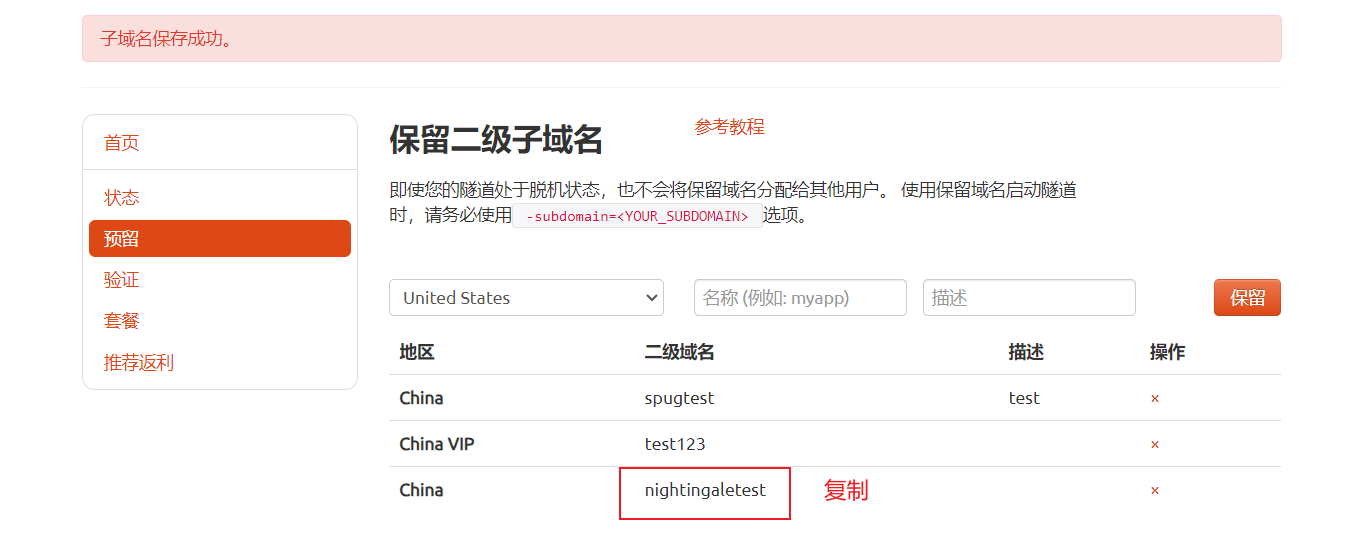1359x552 pixels.
Task: Click the orange 保留 button
Action: point(1247,298)
